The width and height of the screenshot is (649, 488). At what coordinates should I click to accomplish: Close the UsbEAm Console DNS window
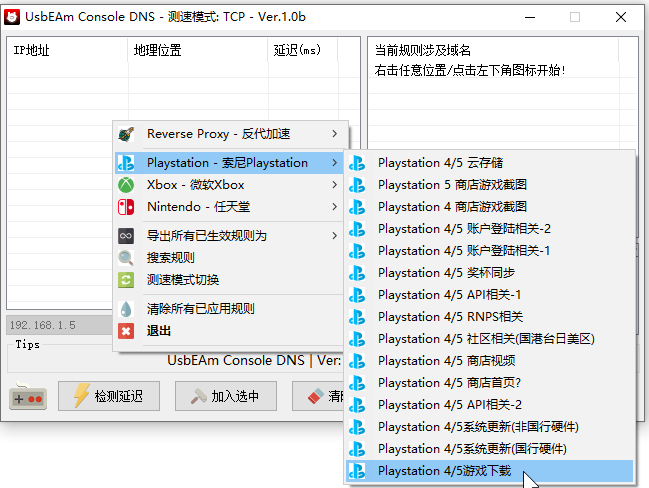tap(620, 17)
